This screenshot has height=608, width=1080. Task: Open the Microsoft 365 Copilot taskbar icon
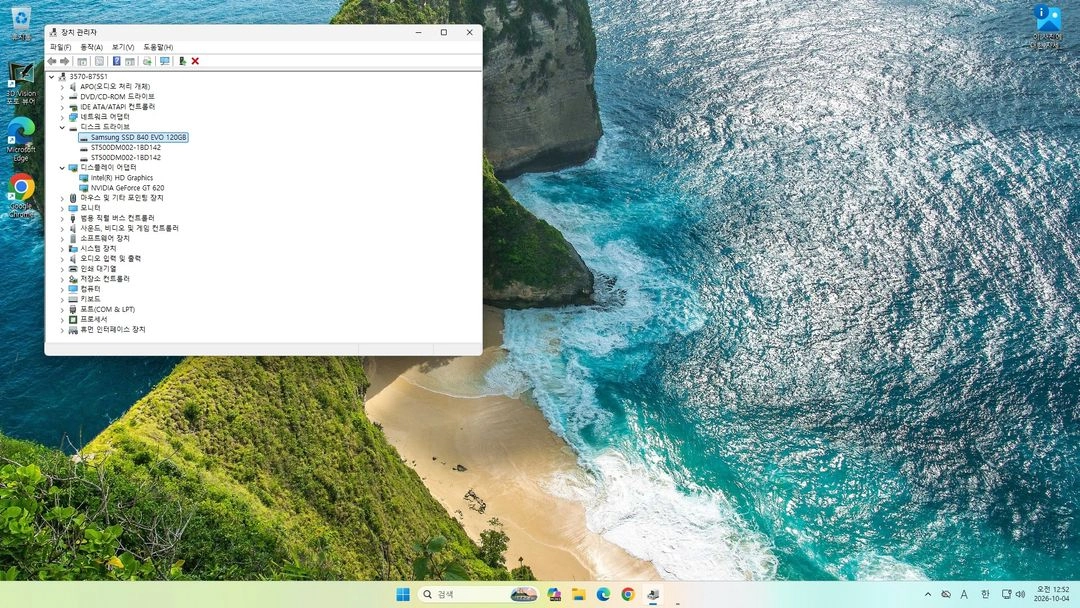(554, 594)
